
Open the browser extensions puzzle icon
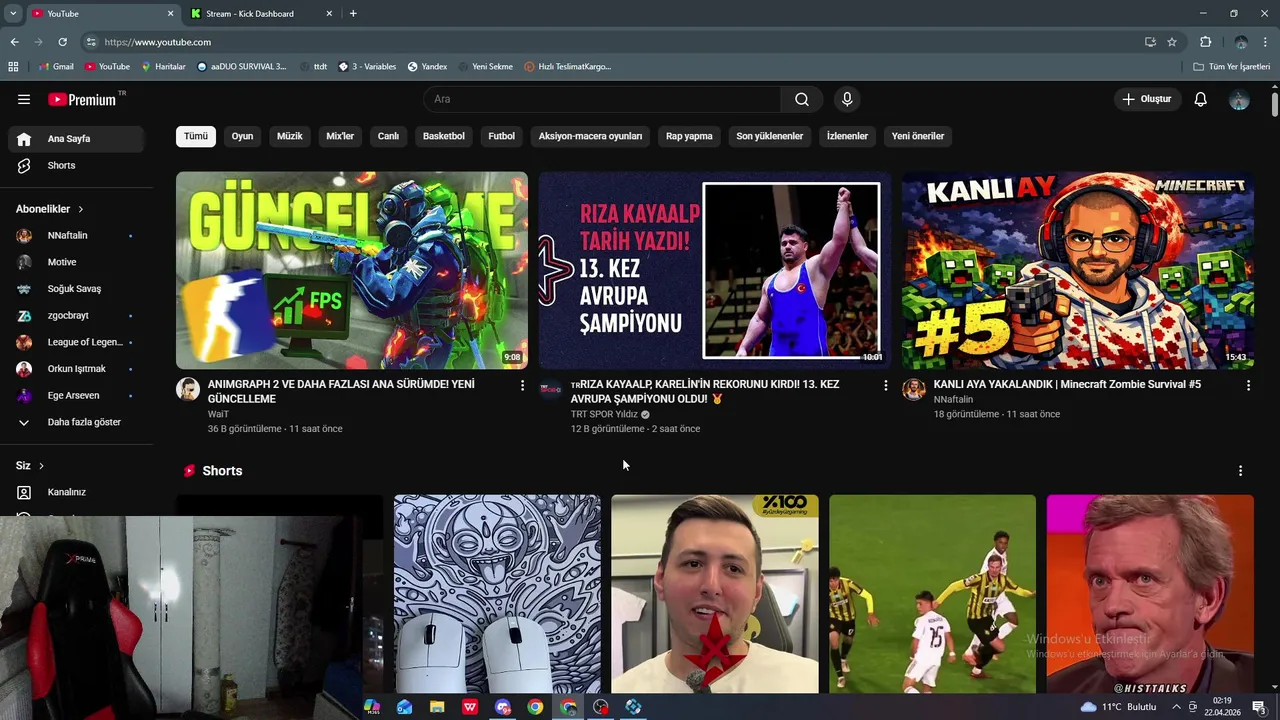click(x=1205, y=42)
